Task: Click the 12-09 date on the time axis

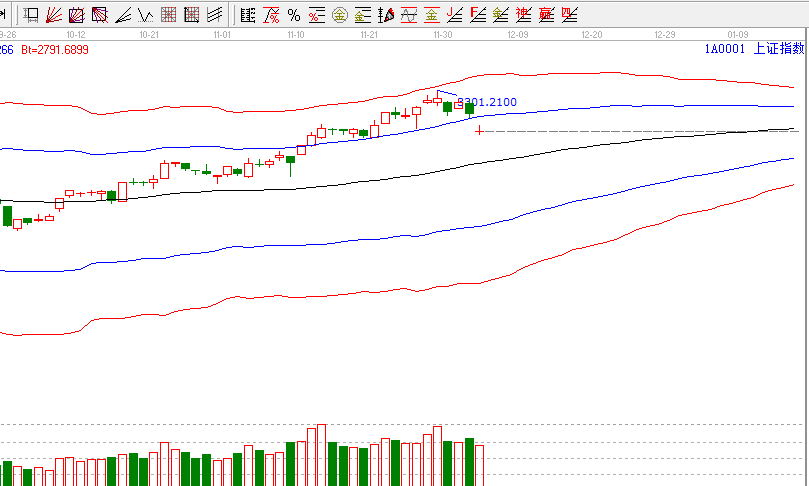Action: pyautogui.click(x=517, y=34)
